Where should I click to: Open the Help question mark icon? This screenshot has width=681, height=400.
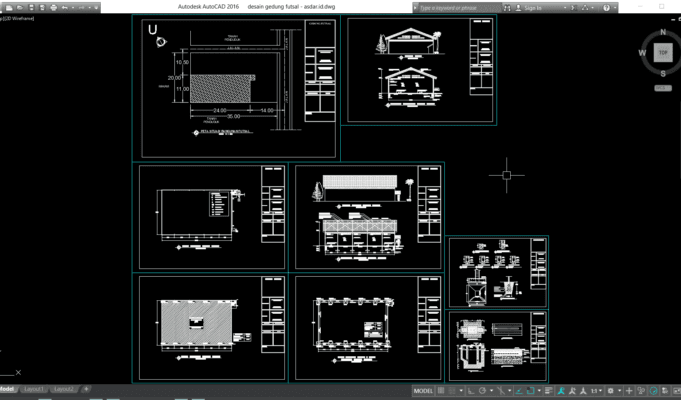click(x=606, y=8)
